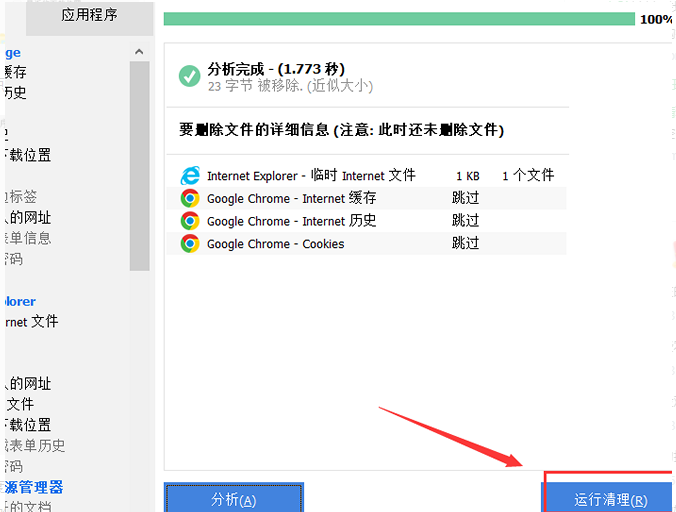Click the 资源管理器 section header

pyautogui.click(x=34, y=487)
